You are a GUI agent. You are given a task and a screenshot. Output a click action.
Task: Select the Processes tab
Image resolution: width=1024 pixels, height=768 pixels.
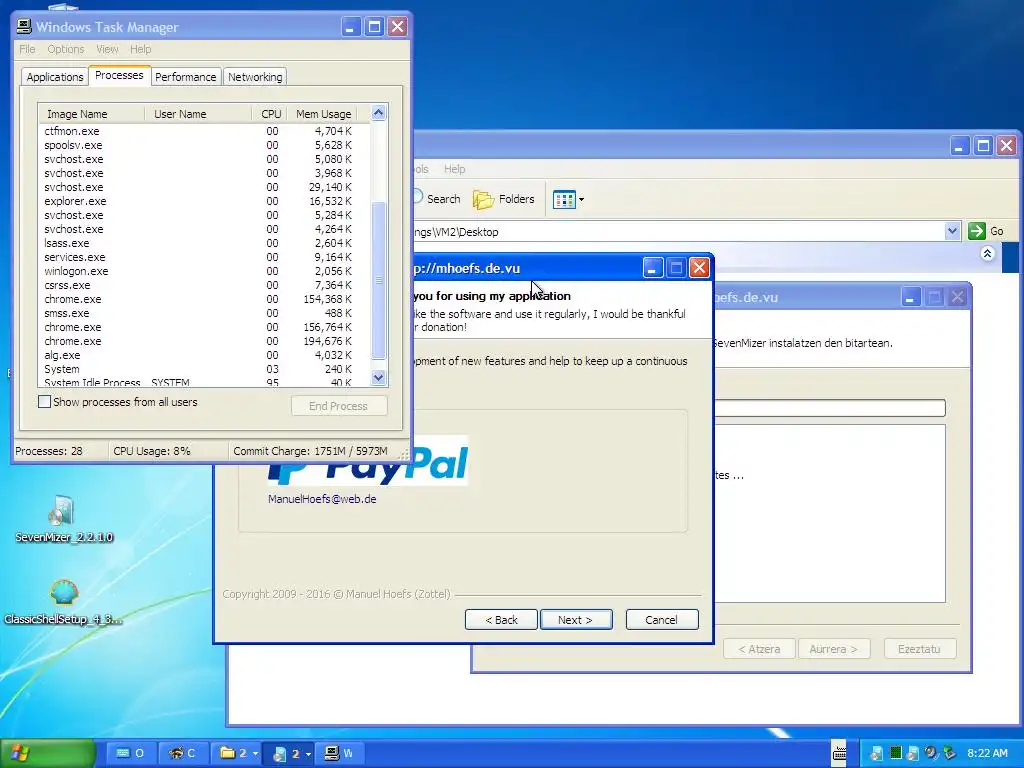click(x=119, y=75)
